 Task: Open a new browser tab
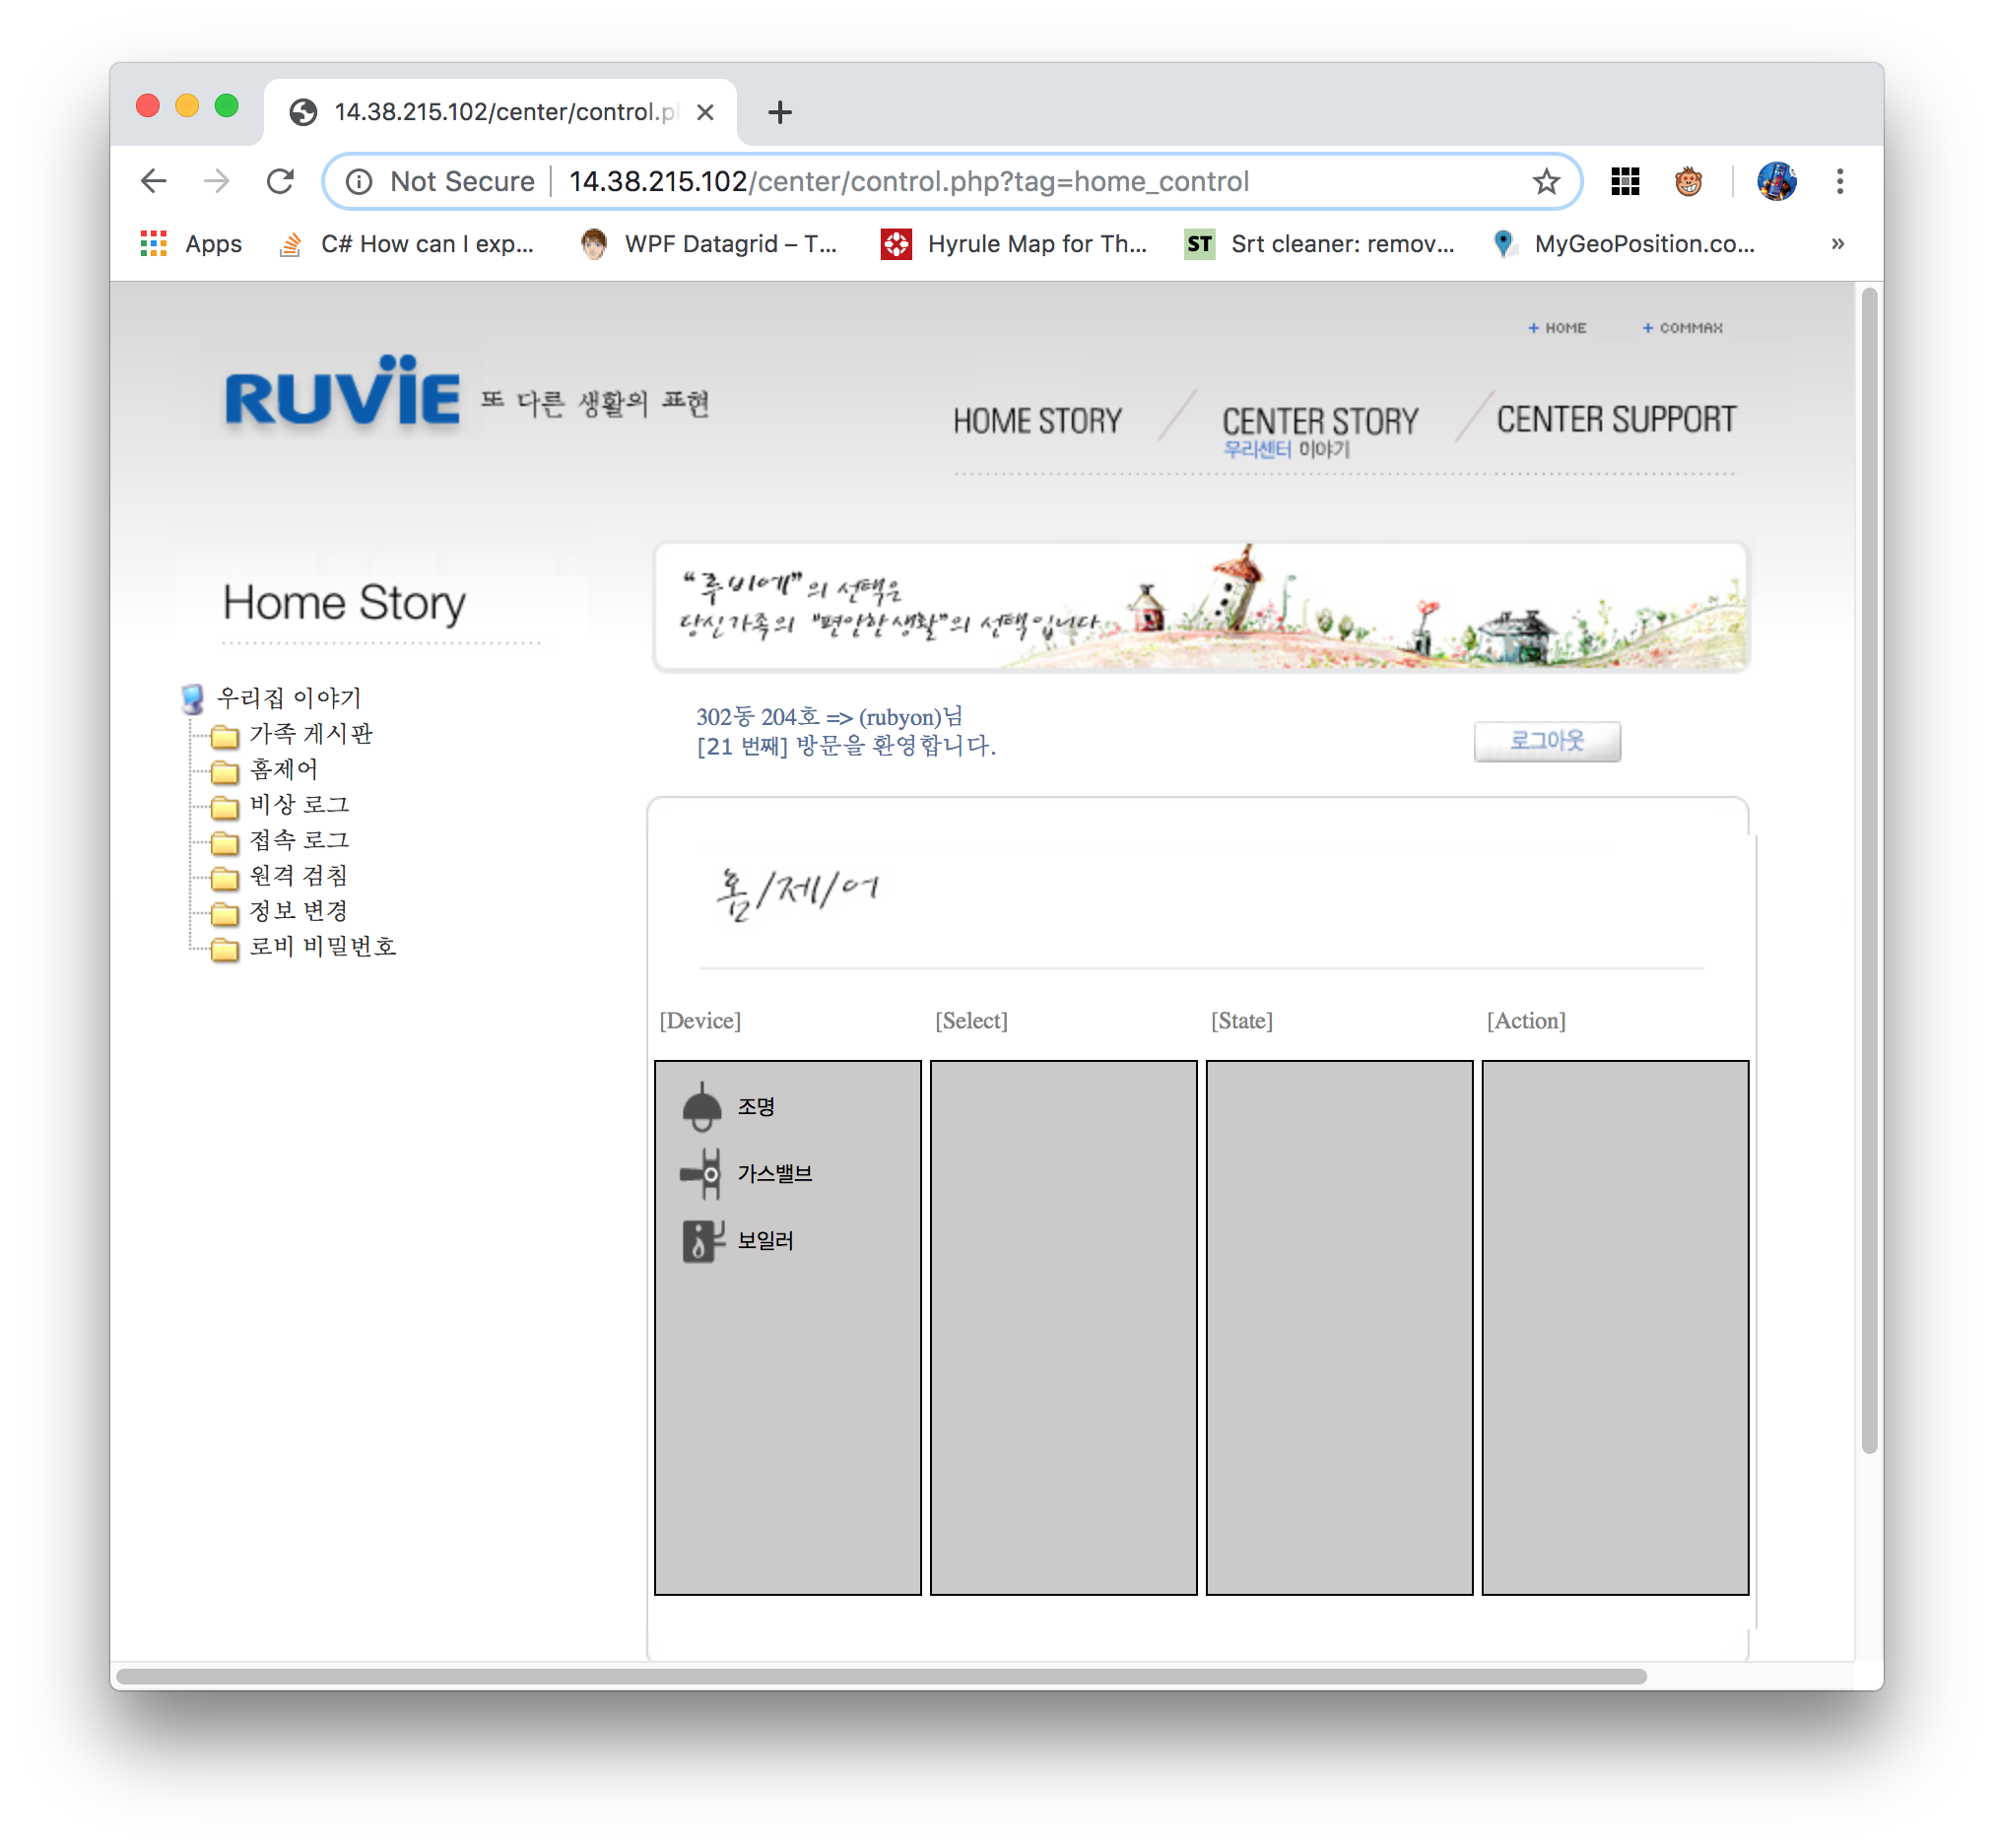780,112
